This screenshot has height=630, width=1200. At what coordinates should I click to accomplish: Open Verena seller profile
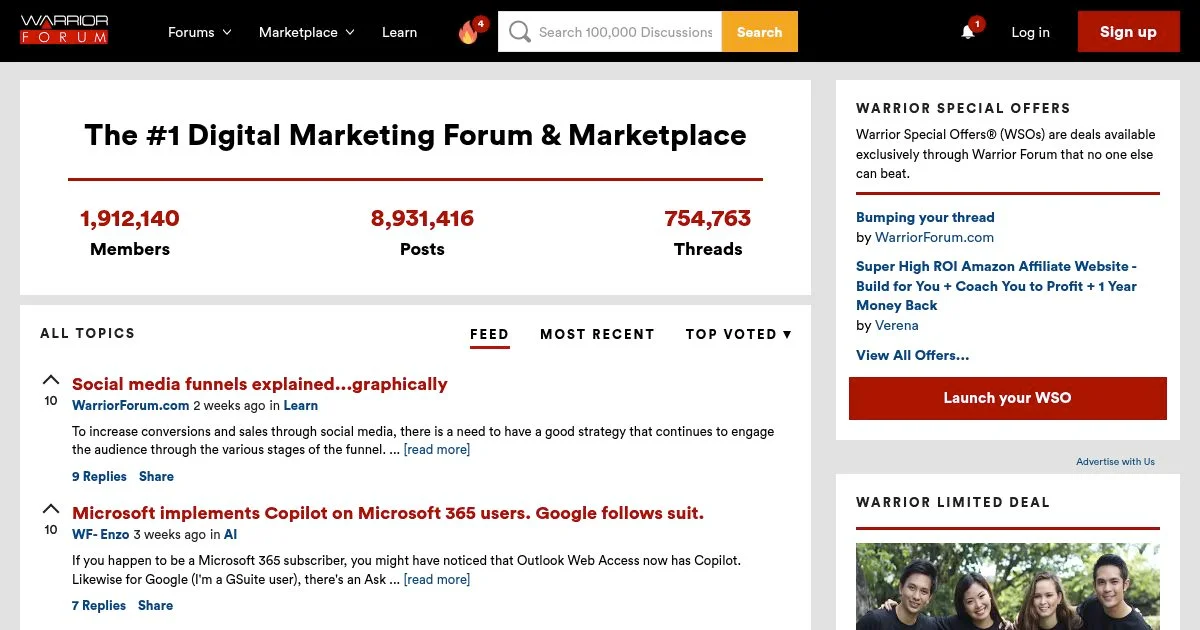(896, 325)
